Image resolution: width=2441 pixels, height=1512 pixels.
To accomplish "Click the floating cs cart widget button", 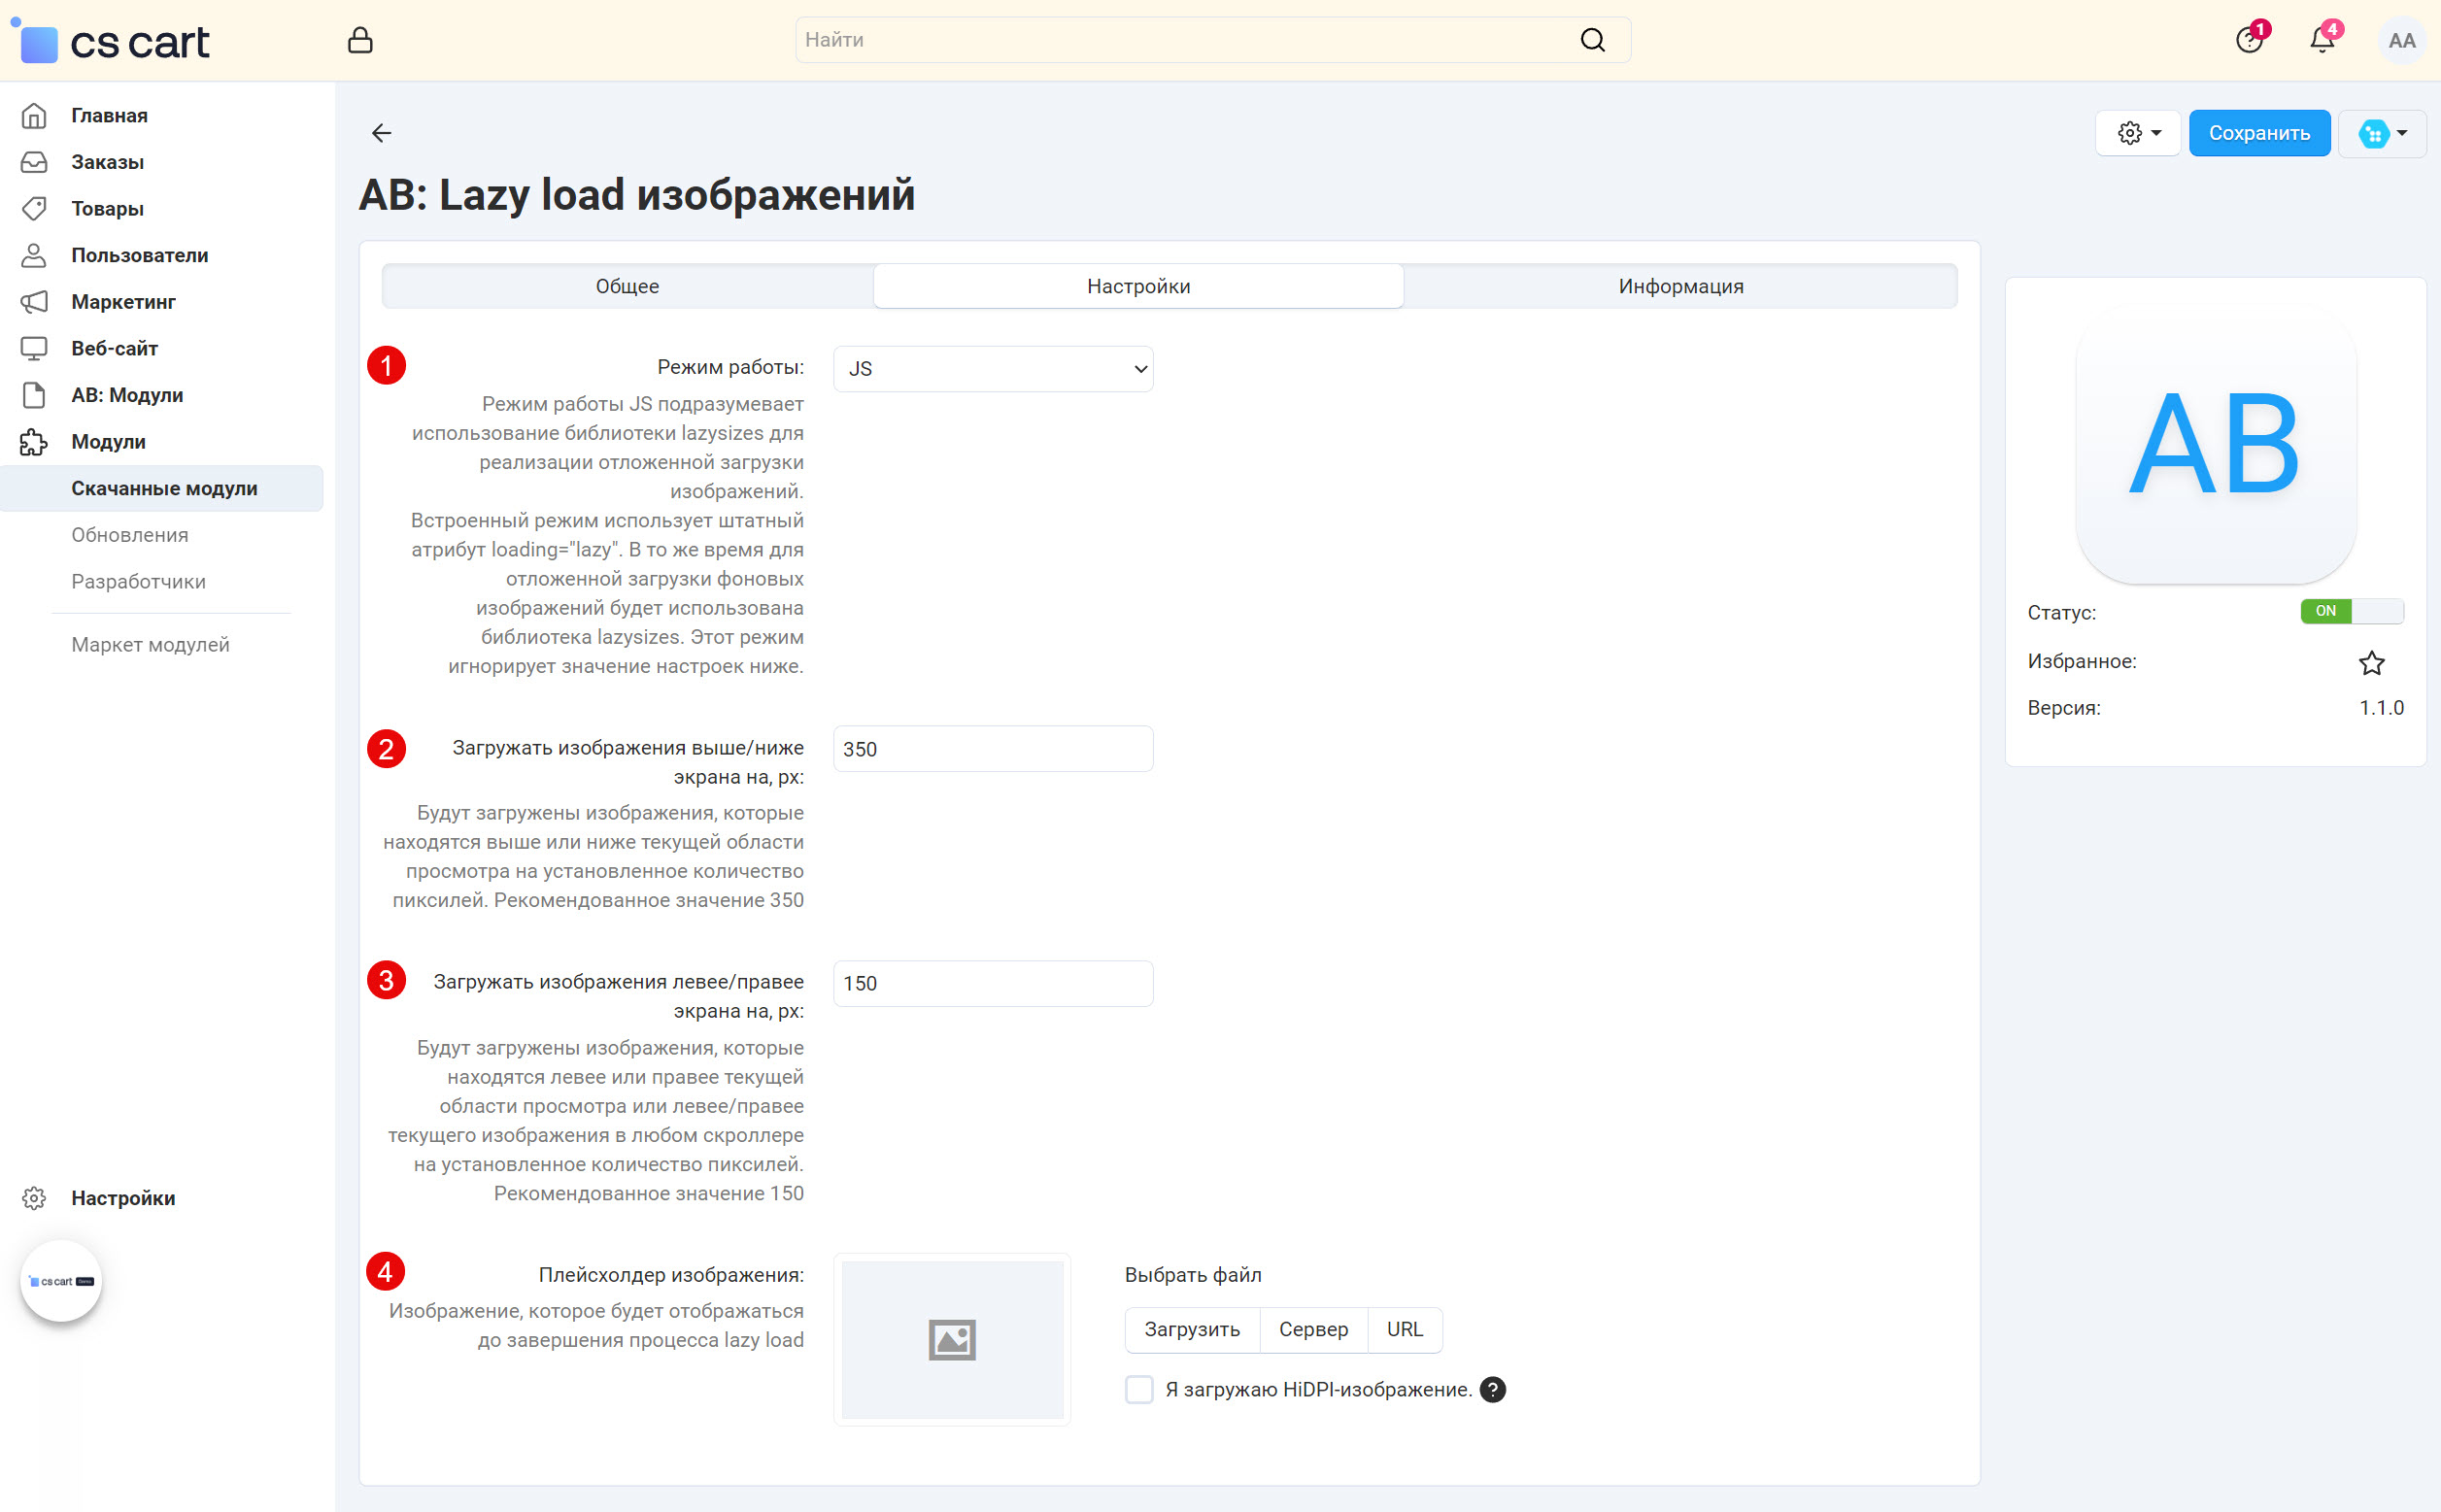I will click(x=61, y=1281).
